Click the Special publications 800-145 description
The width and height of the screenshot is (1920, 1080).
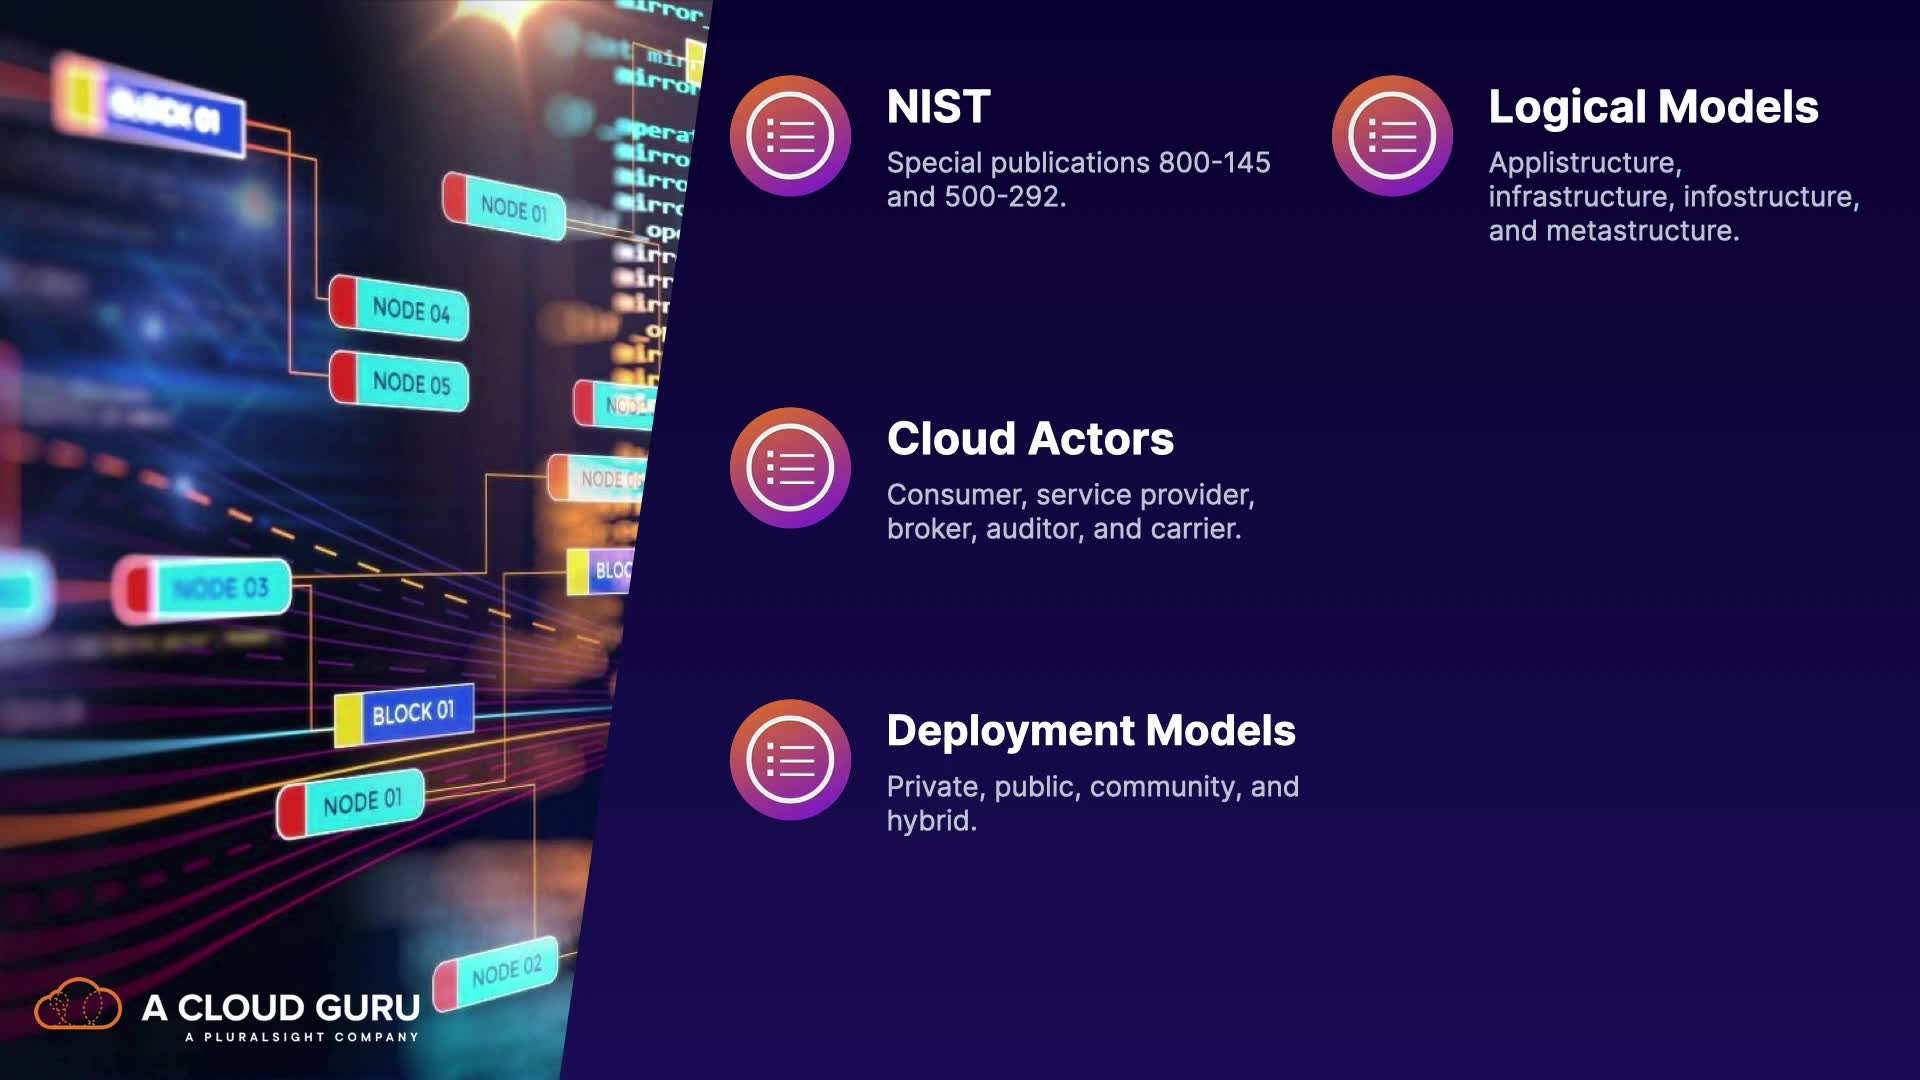click(x=1077, y=179)
